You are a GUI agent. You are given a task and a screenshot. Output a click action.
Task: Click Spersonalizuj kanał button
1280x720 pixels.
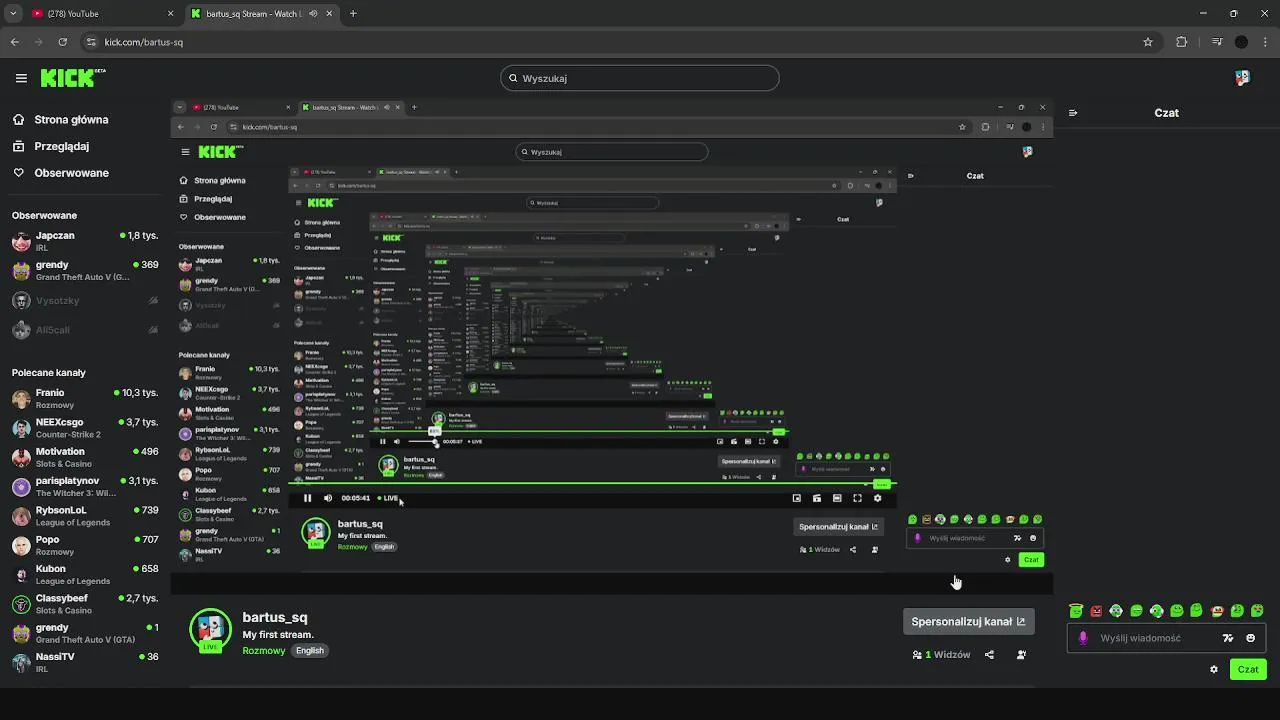coord(968,621)
